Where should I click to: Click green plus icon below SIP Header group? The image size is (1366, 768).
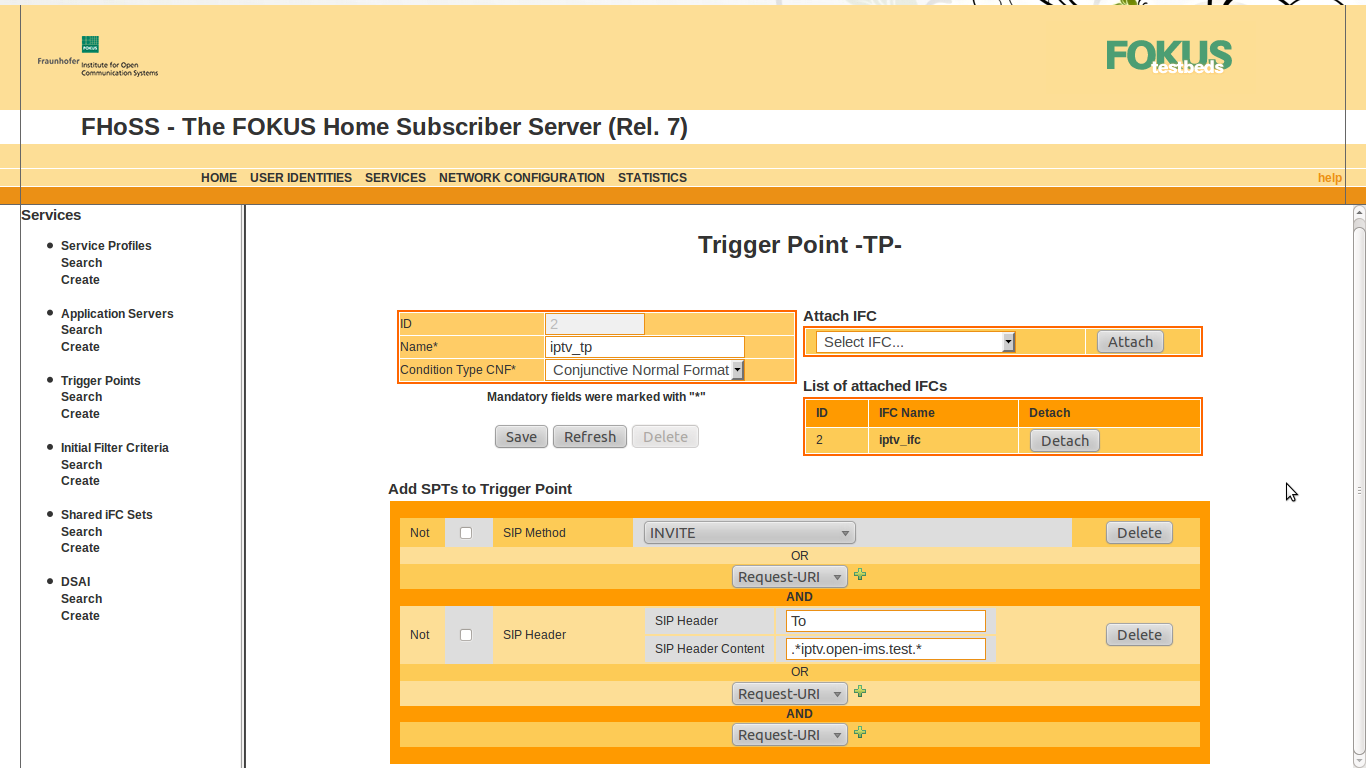point(860,692)
